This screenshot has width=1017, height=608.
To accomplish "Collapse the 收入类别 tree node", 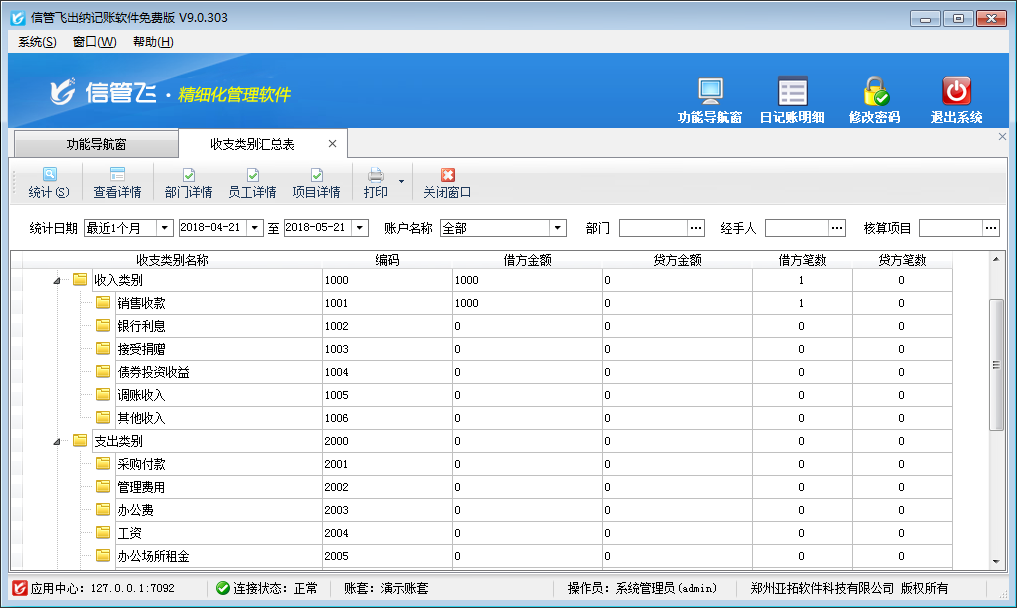I will (x=57, y=281).
